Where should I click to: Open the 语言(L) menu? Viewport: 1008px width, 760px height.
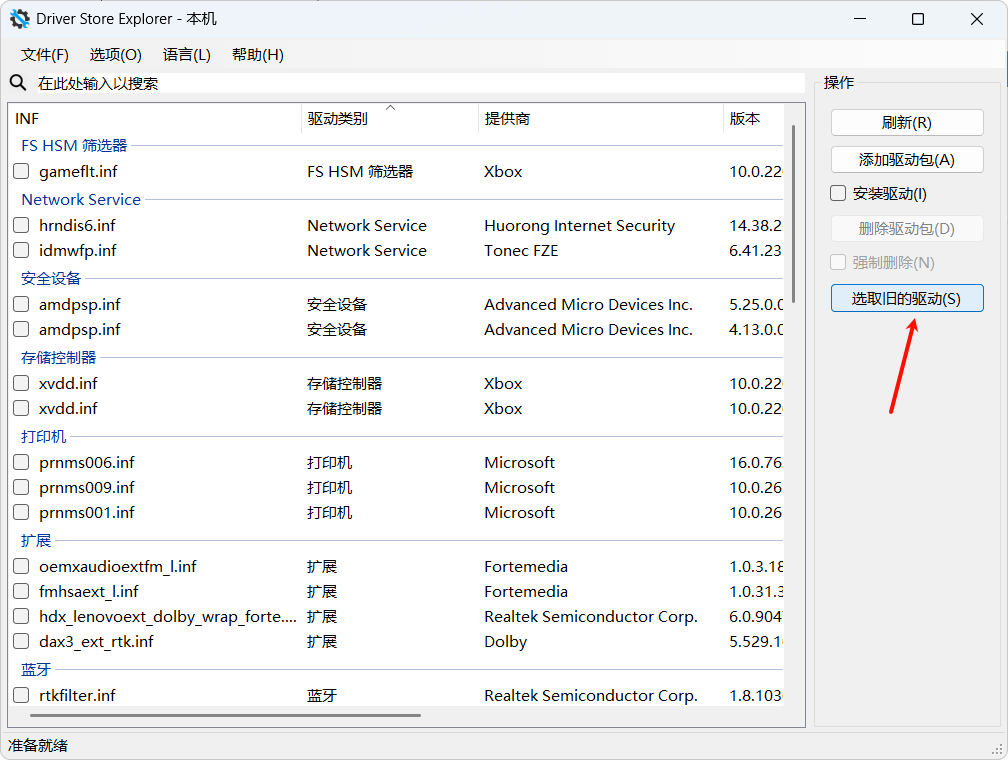coord(187,55)
